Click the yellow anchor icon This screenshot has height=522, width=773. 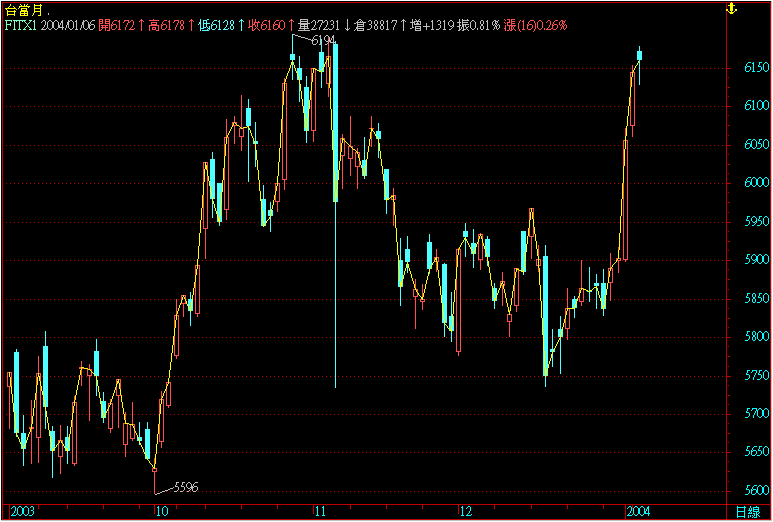click(x=732, y=8)
